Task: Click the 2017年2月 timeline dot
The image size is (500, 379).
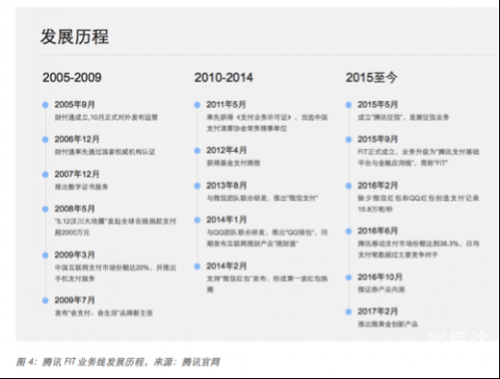Action: click(349, 312)
